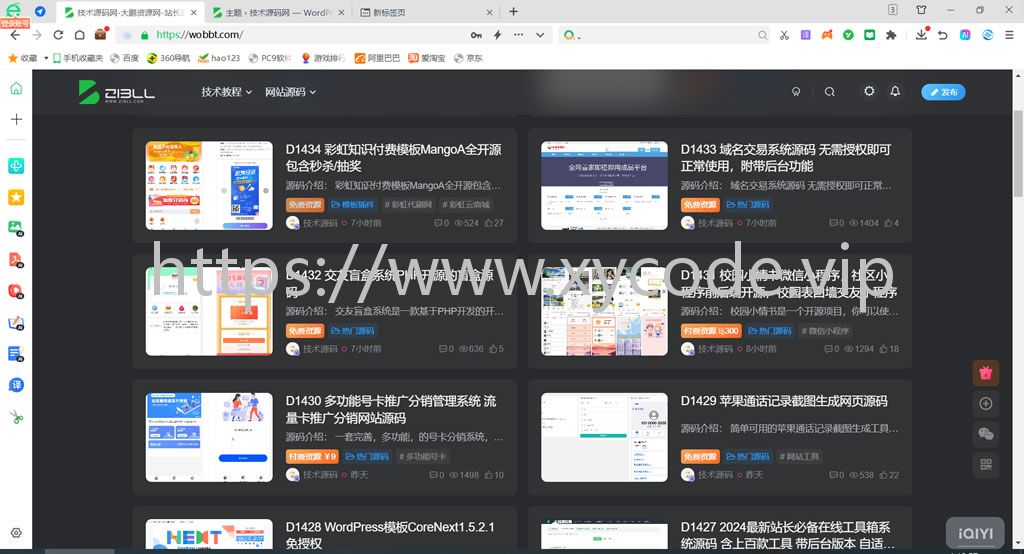Click the Zibll site logo
The image size is (1024, 554).
tap(117, 92)
